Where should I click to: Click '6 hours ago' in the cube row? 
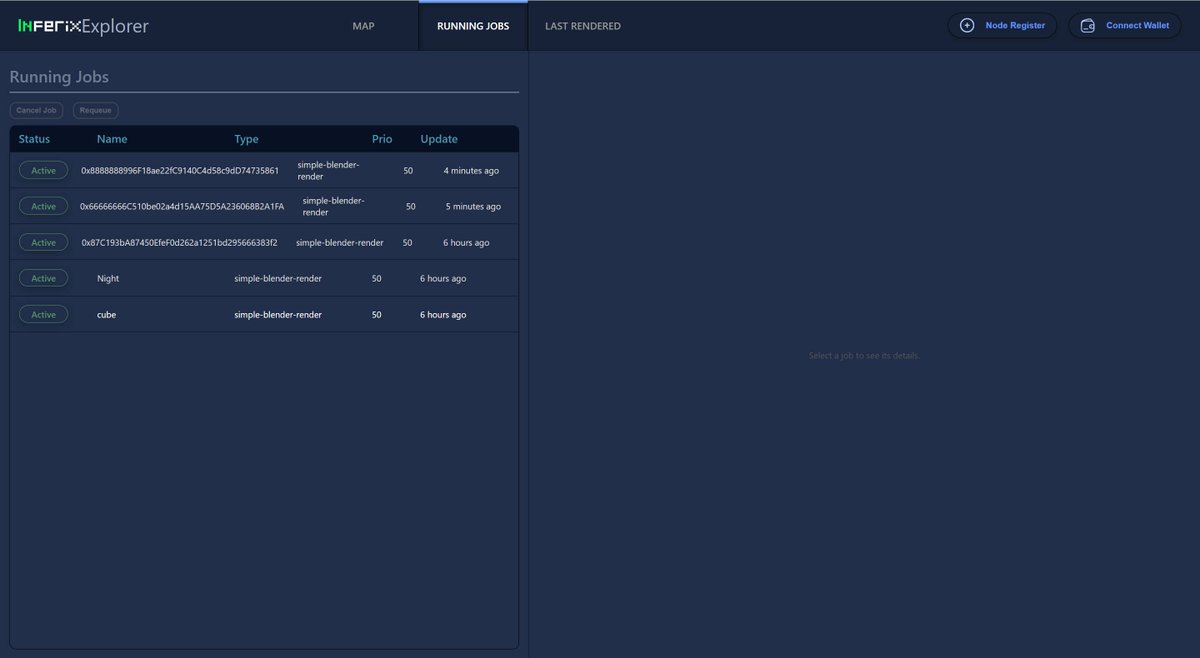click(443, 315)
